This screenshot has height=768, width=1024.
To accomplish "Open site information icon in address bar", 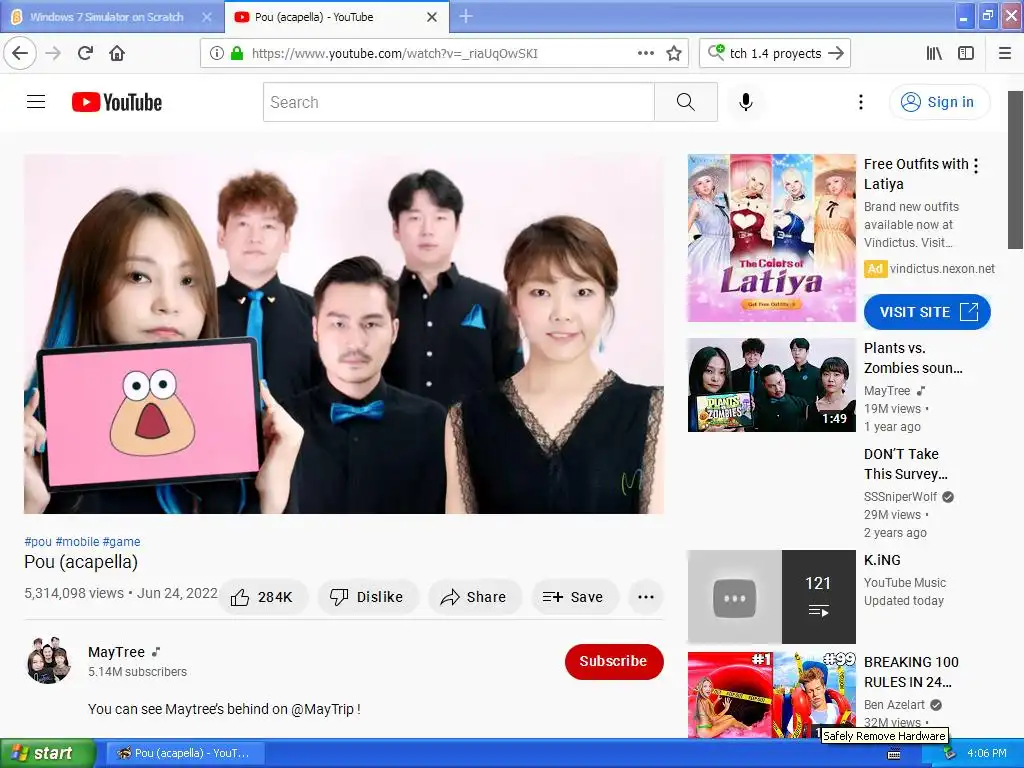I will [x=217, y=53].
